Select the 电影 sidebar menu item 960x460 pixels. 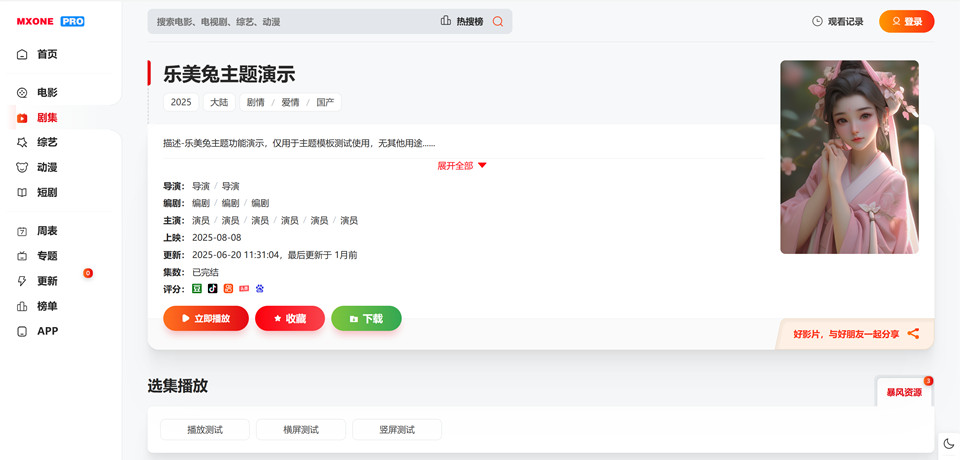pyautogui.click(x=47, y=92)
